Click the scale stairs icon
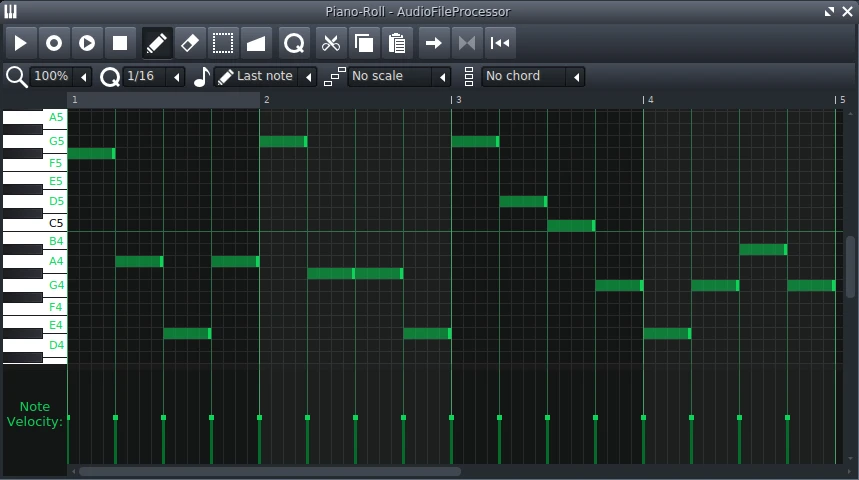Viewport: 859px width, 480px height. pos(335,77)
